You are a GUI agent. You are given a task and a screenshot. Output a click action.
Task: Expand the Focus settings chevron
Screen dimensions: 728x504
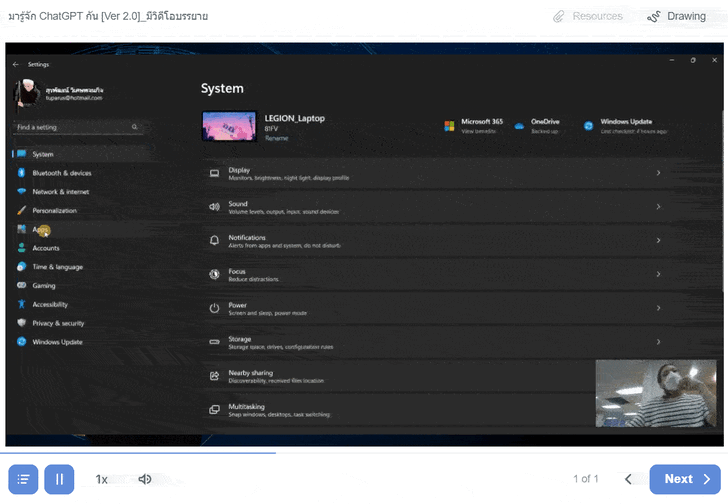tap(658, 274)
